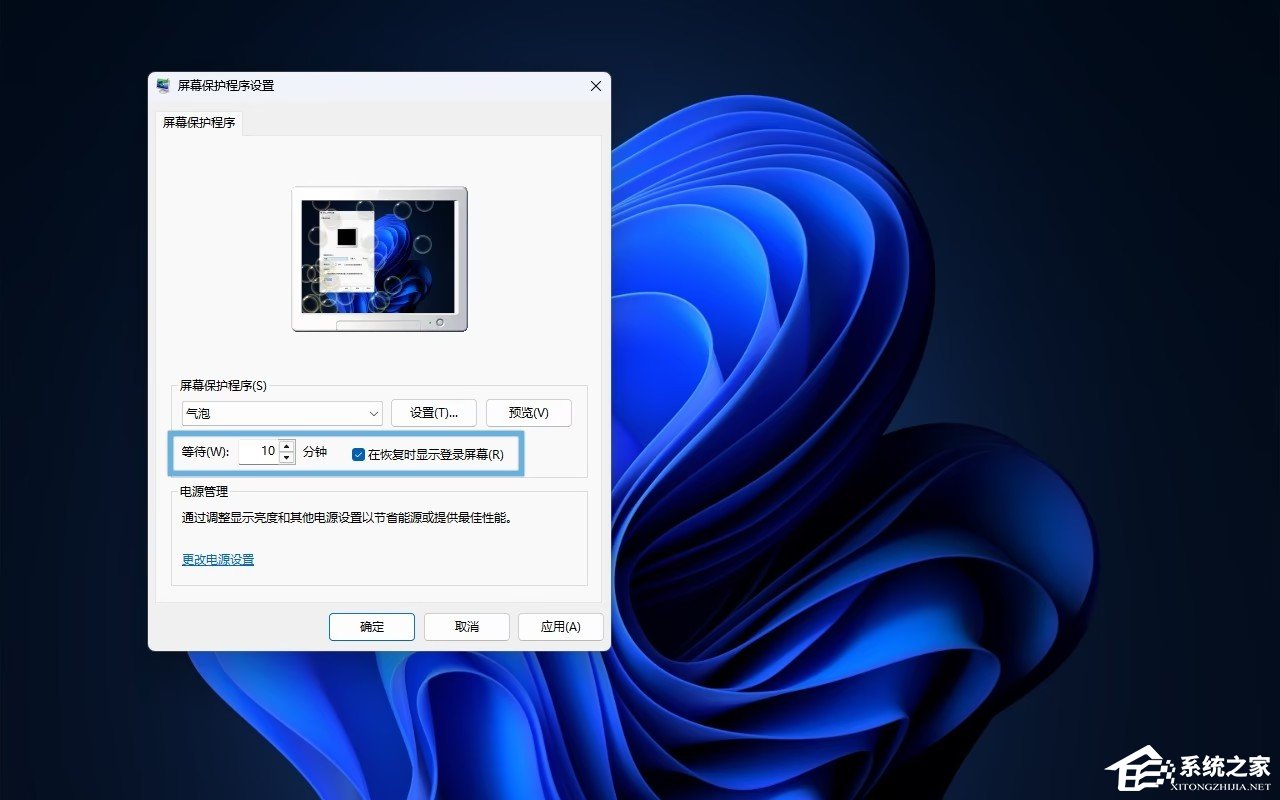Close the screensaver settings dialog

pos(595,87)
